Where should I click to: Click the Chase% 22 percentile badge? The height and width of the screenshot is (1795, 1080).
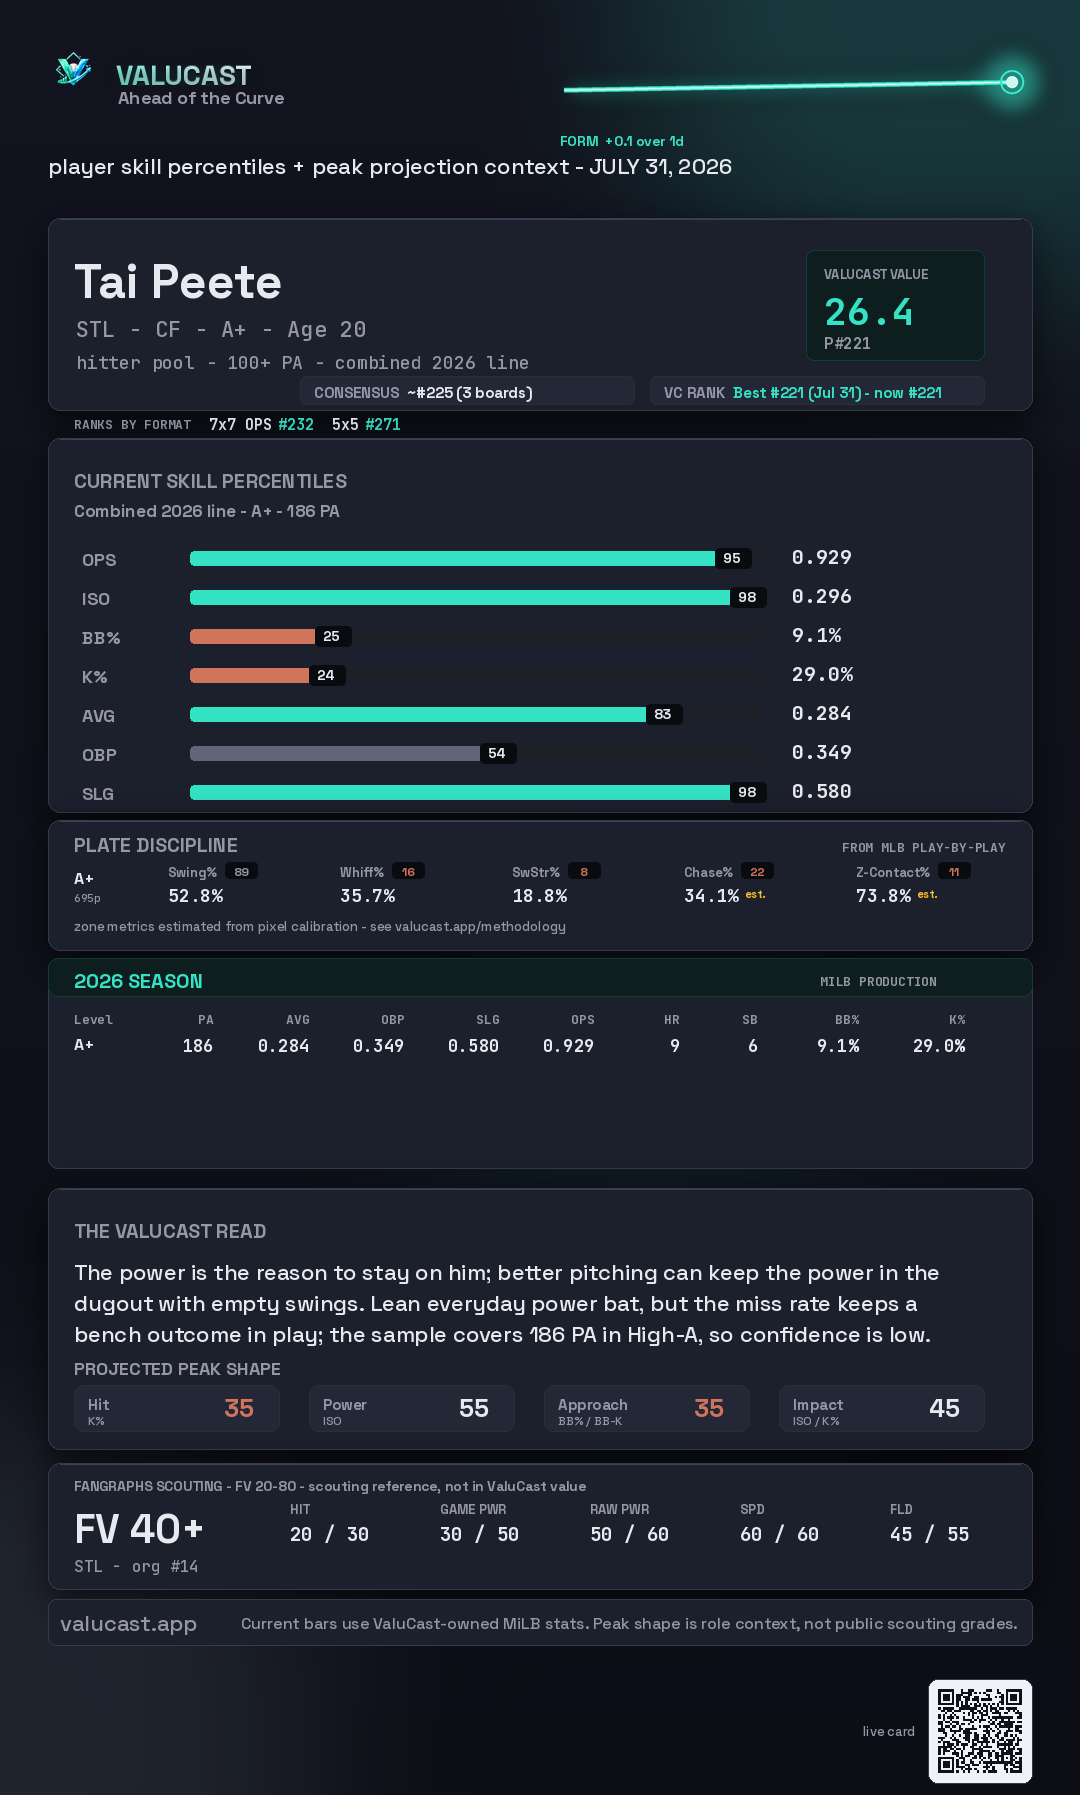click(757, 872)
